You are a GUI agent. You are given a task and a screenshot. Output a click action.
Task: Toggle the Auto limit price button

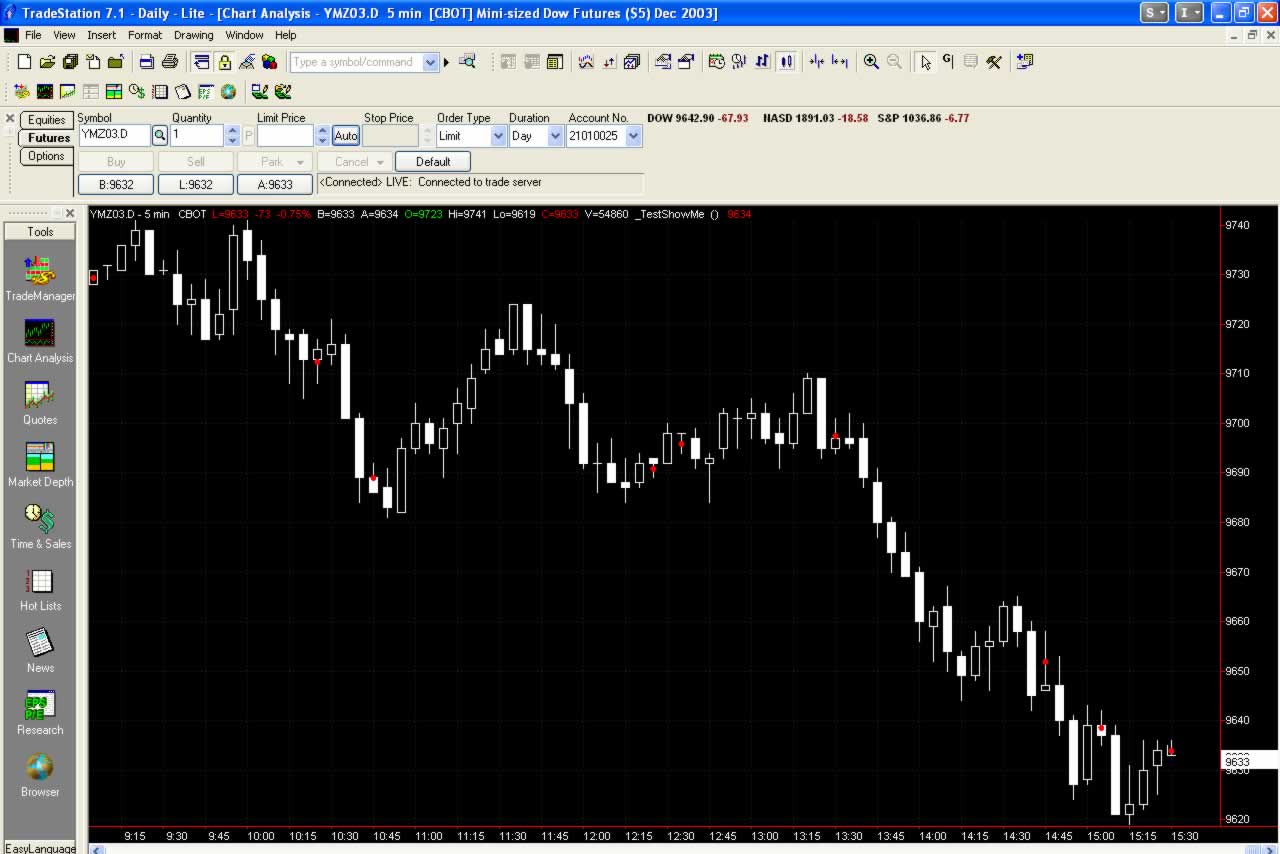(346, 136)
